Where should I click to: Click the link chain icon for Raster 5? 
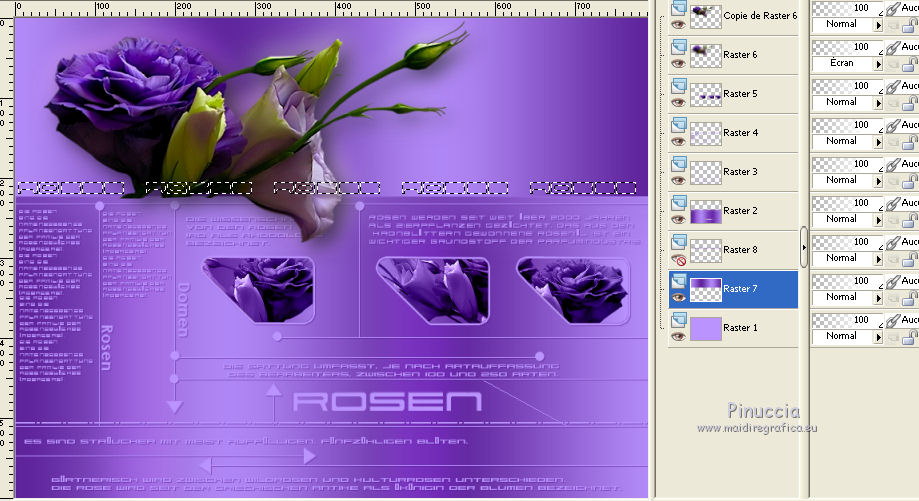(x=893, y=87)
